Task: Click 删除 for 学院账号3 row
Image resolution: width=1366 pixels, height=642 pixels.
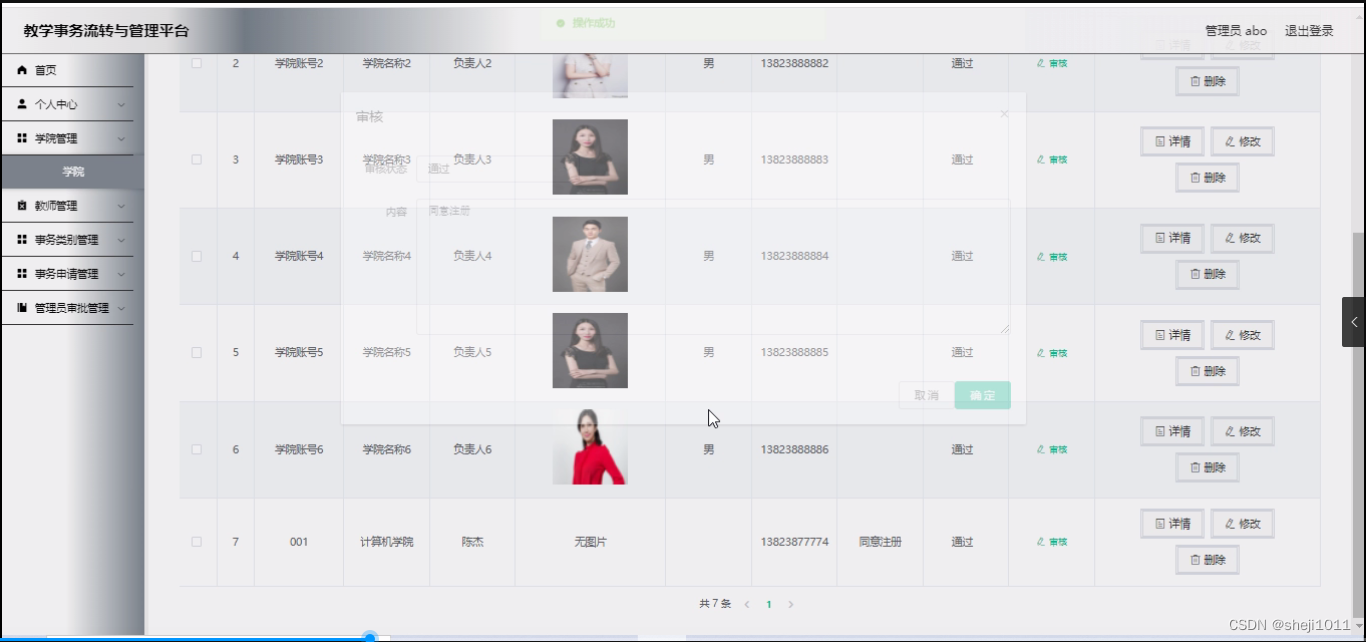Action: pos(1207,177)
